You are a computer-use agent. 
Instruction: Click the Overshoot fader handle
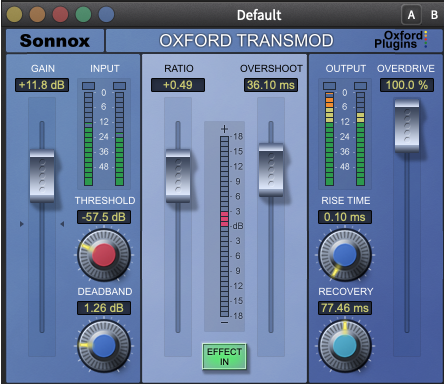tap(271, 170)
